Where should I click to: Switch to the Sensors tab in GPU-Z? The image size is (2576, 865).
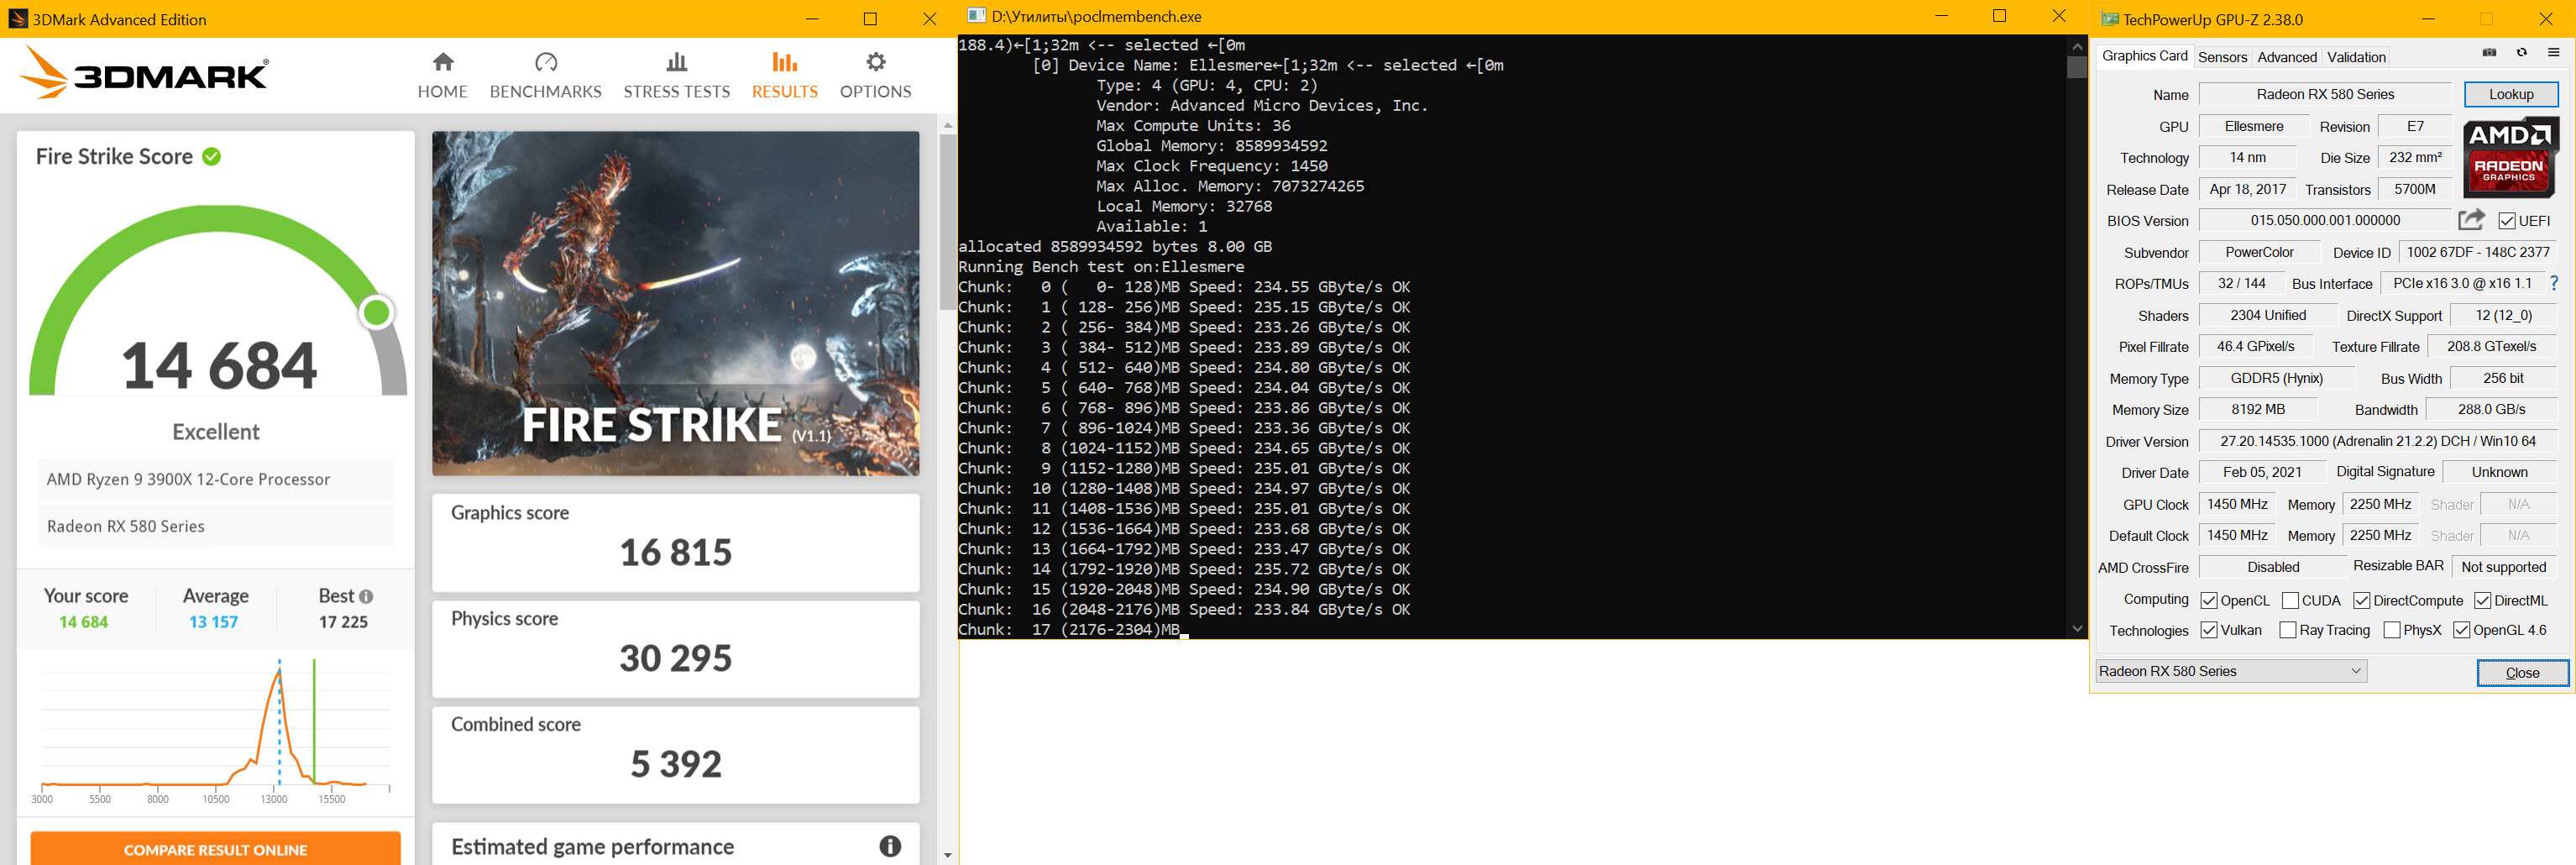[x=2222, y=57]
